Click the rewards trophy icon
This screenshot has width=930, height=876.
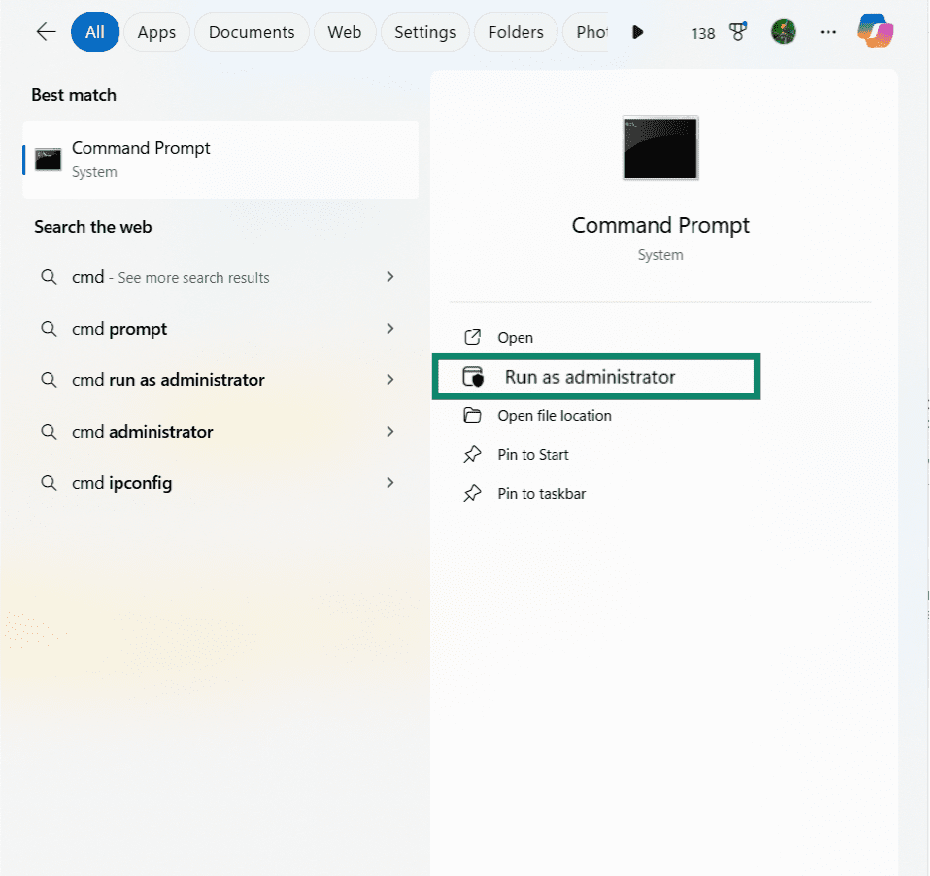pos(738,31)
